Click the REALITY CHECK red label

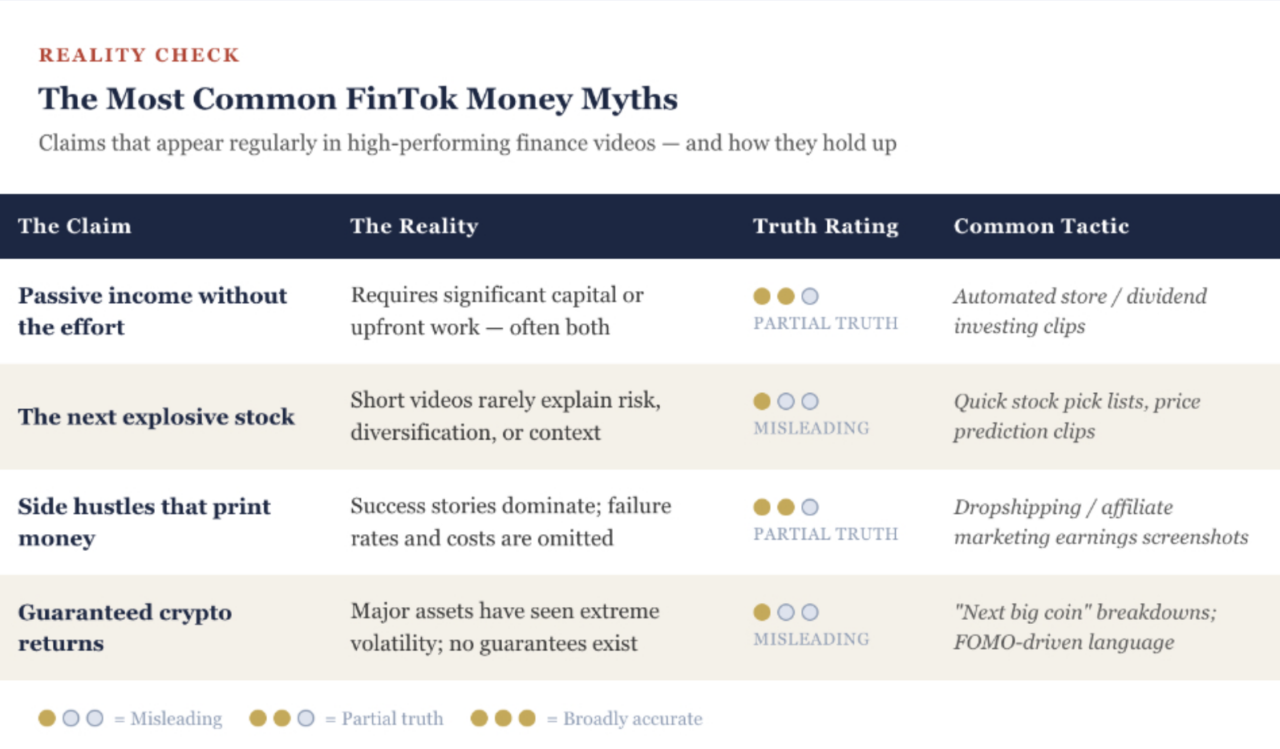pos(139,55)
